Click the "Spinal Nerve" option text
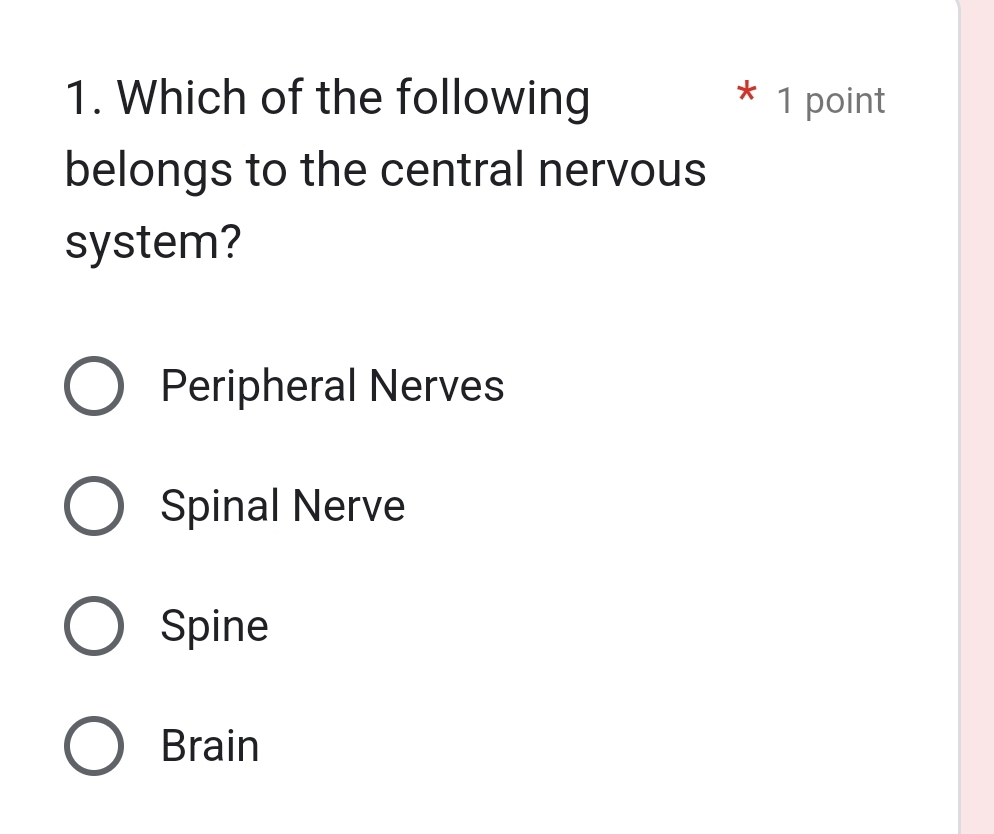Screen dimensions: 994x834 (x=283, y=506)
